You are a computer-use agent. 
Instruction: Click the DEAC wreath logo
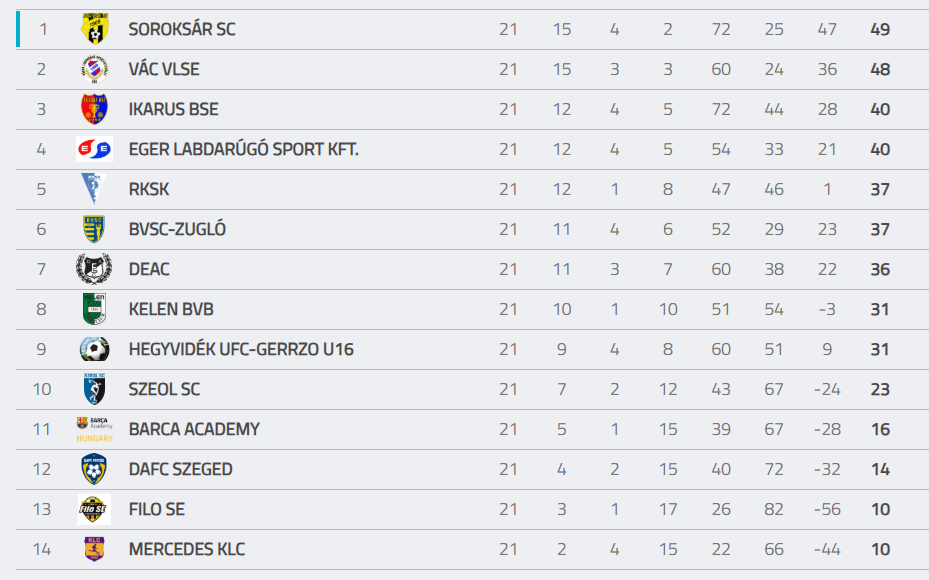(x=94, y=269)
